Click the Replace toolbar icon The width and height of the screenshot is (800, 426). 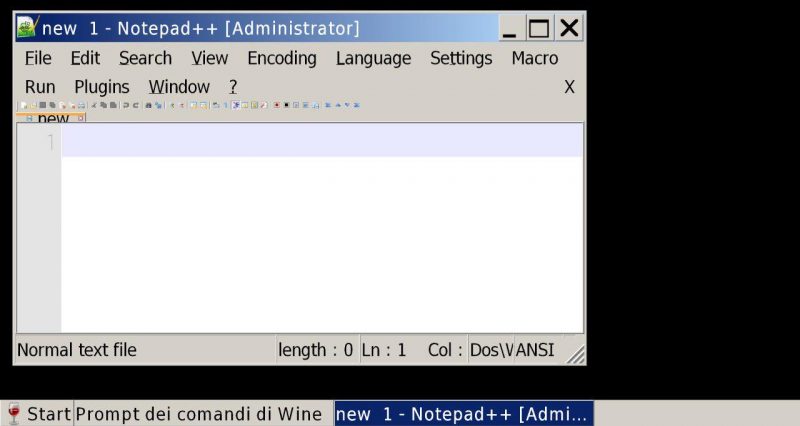pos(158,105)
